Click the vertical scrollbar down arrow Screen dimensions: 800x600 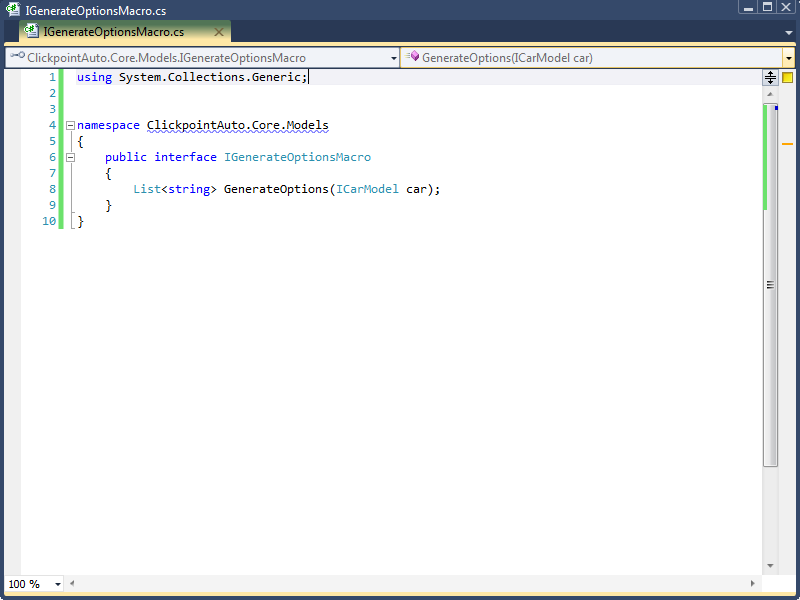tap(770, 566)
